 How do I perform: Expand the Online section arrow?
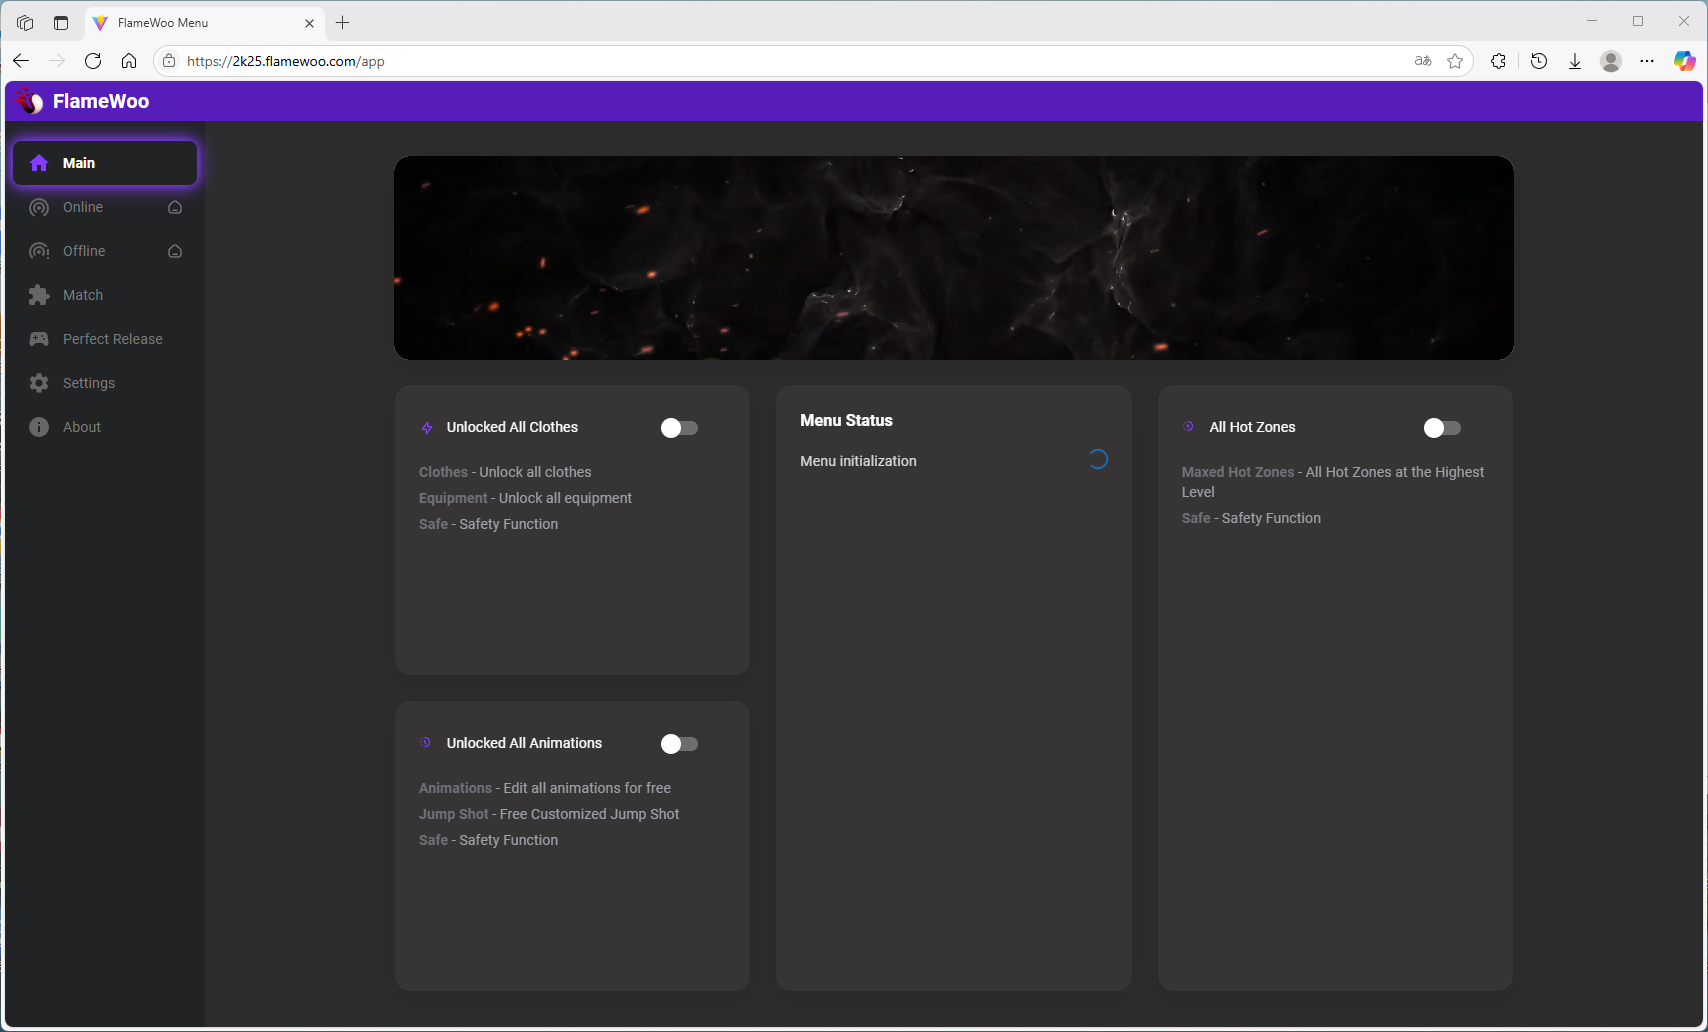[175, 207]
